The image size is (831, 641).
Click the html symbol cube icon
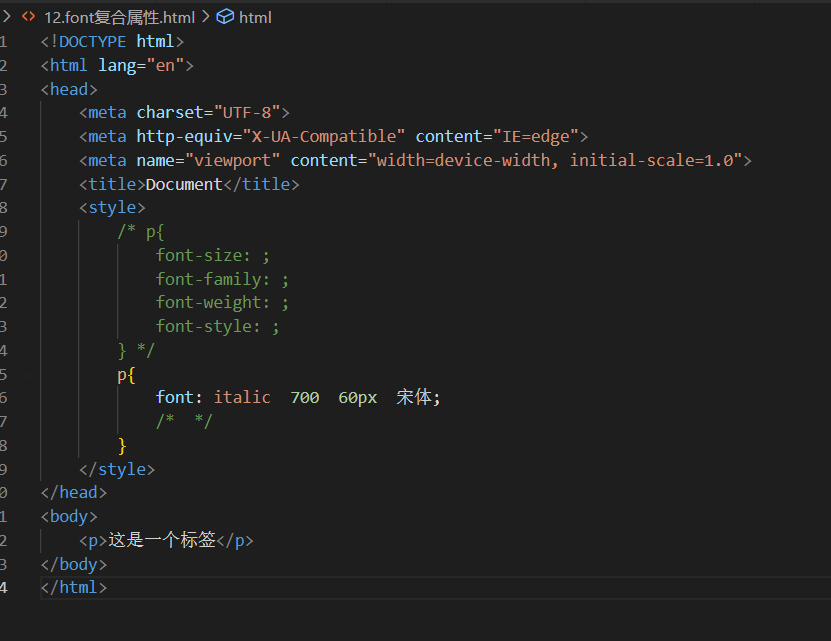(225, 17)
